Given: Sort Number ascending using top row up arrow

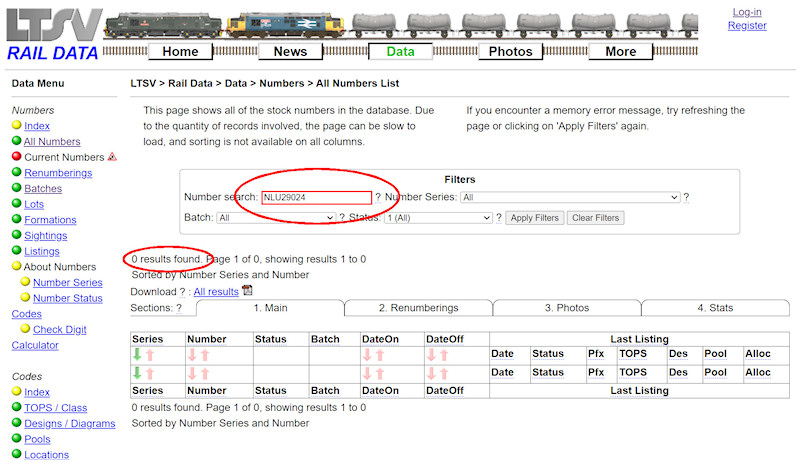Looking at the screenshot, I should pos(205,355).
